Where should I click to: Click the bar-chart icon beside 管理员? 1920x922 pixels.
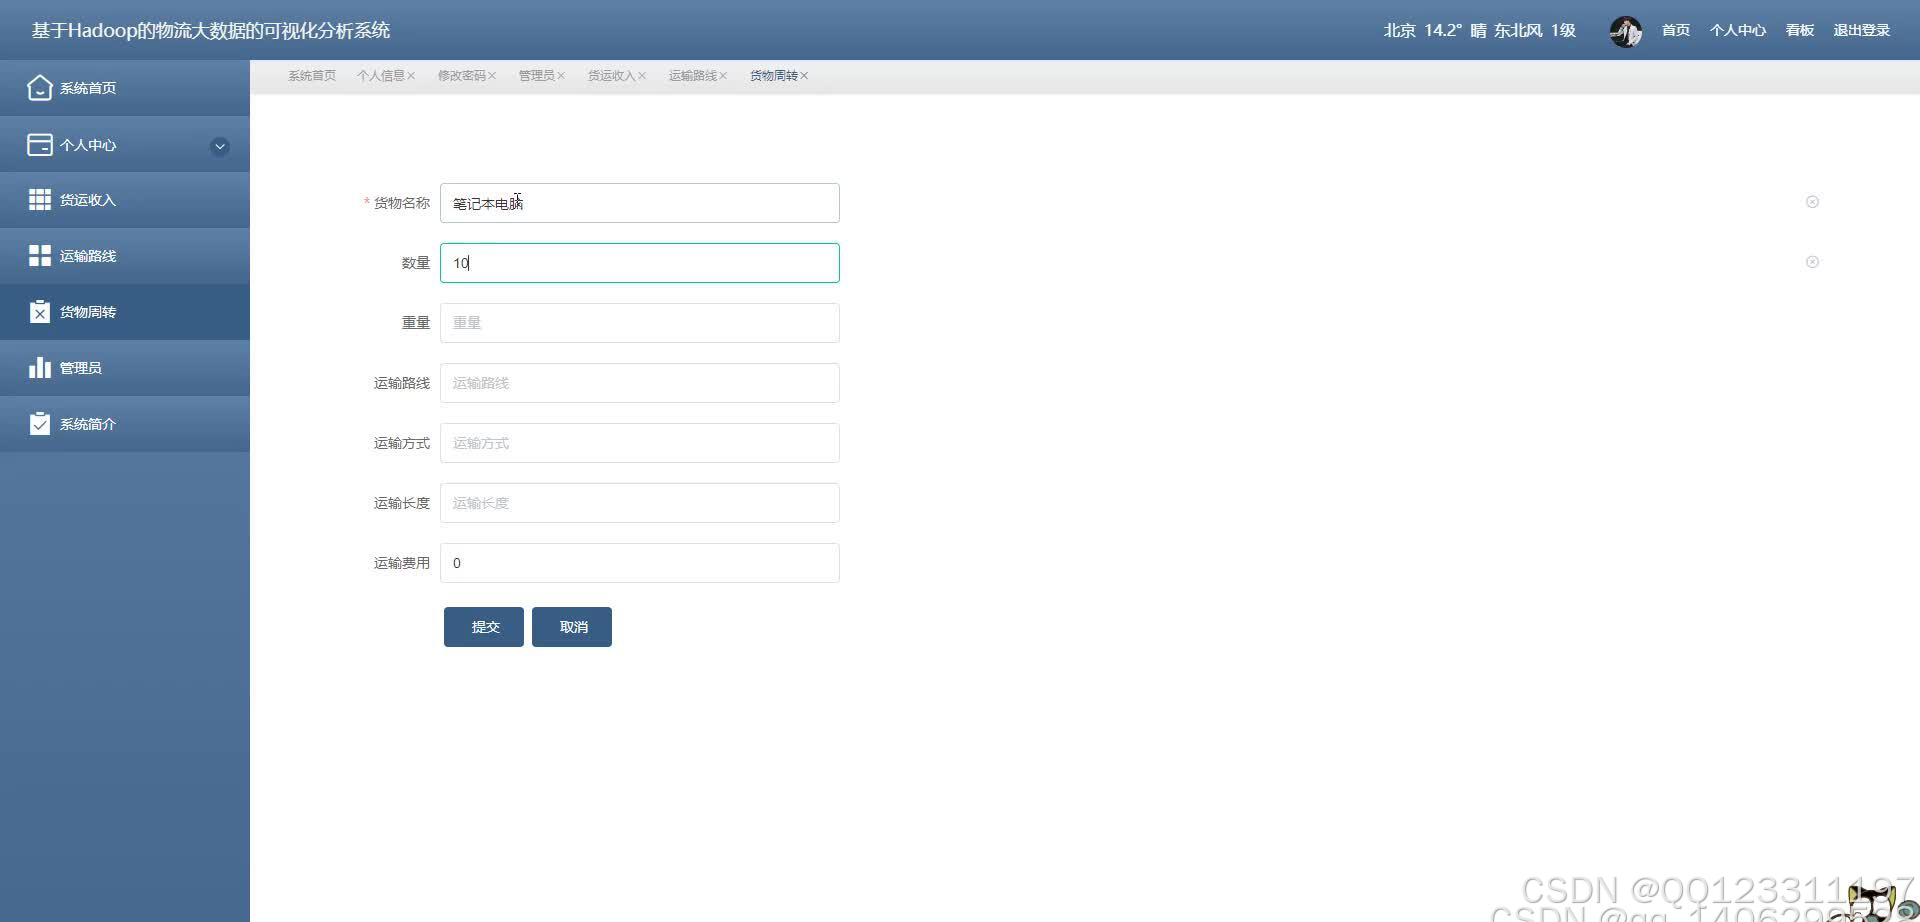point(40,368)
